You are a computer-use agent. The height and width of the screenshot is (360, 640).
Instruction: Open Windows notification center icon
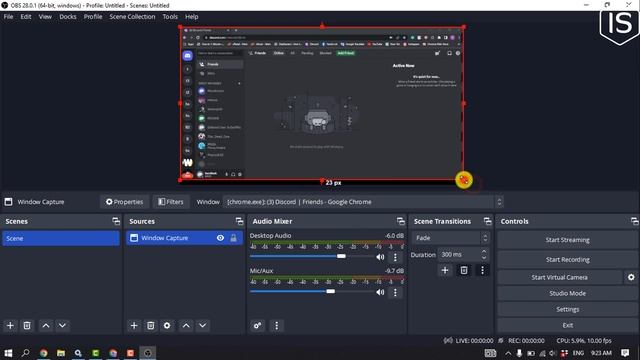(625, 353)
